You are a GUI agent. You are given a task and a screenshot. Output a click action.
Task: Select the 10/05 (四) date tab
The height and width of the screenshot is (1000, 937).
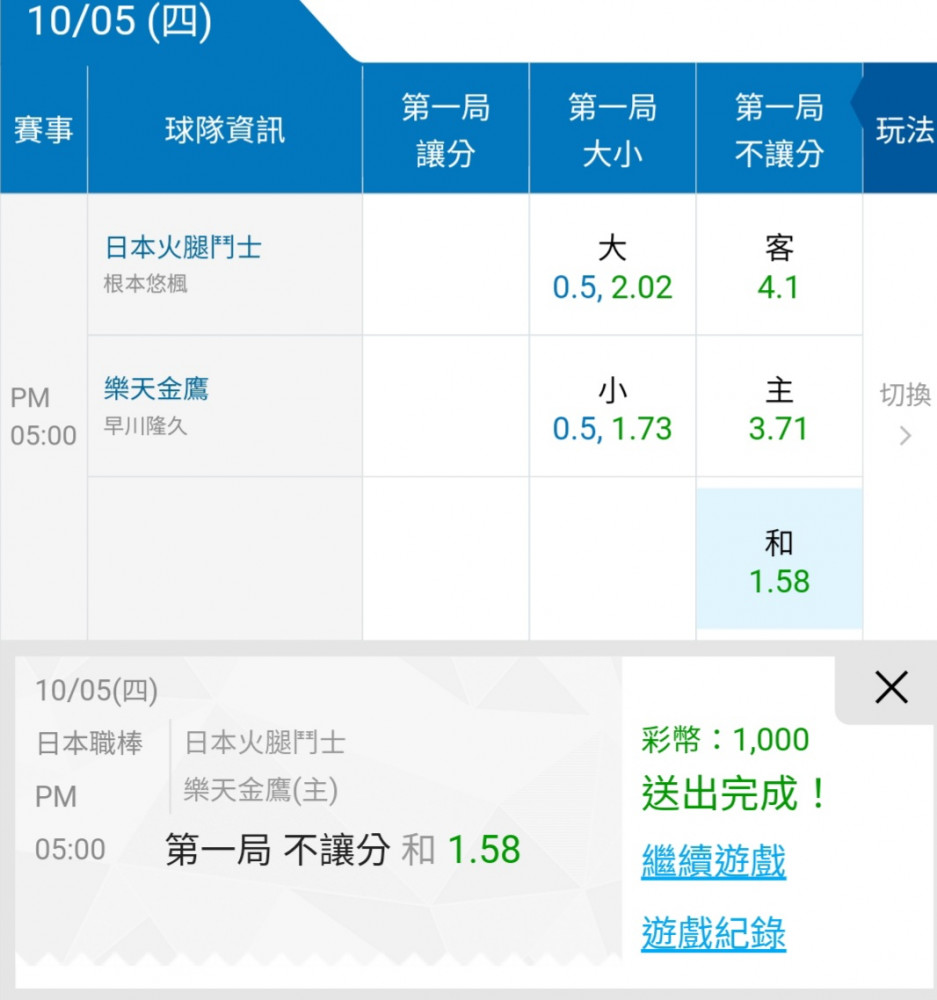(119, 20)
